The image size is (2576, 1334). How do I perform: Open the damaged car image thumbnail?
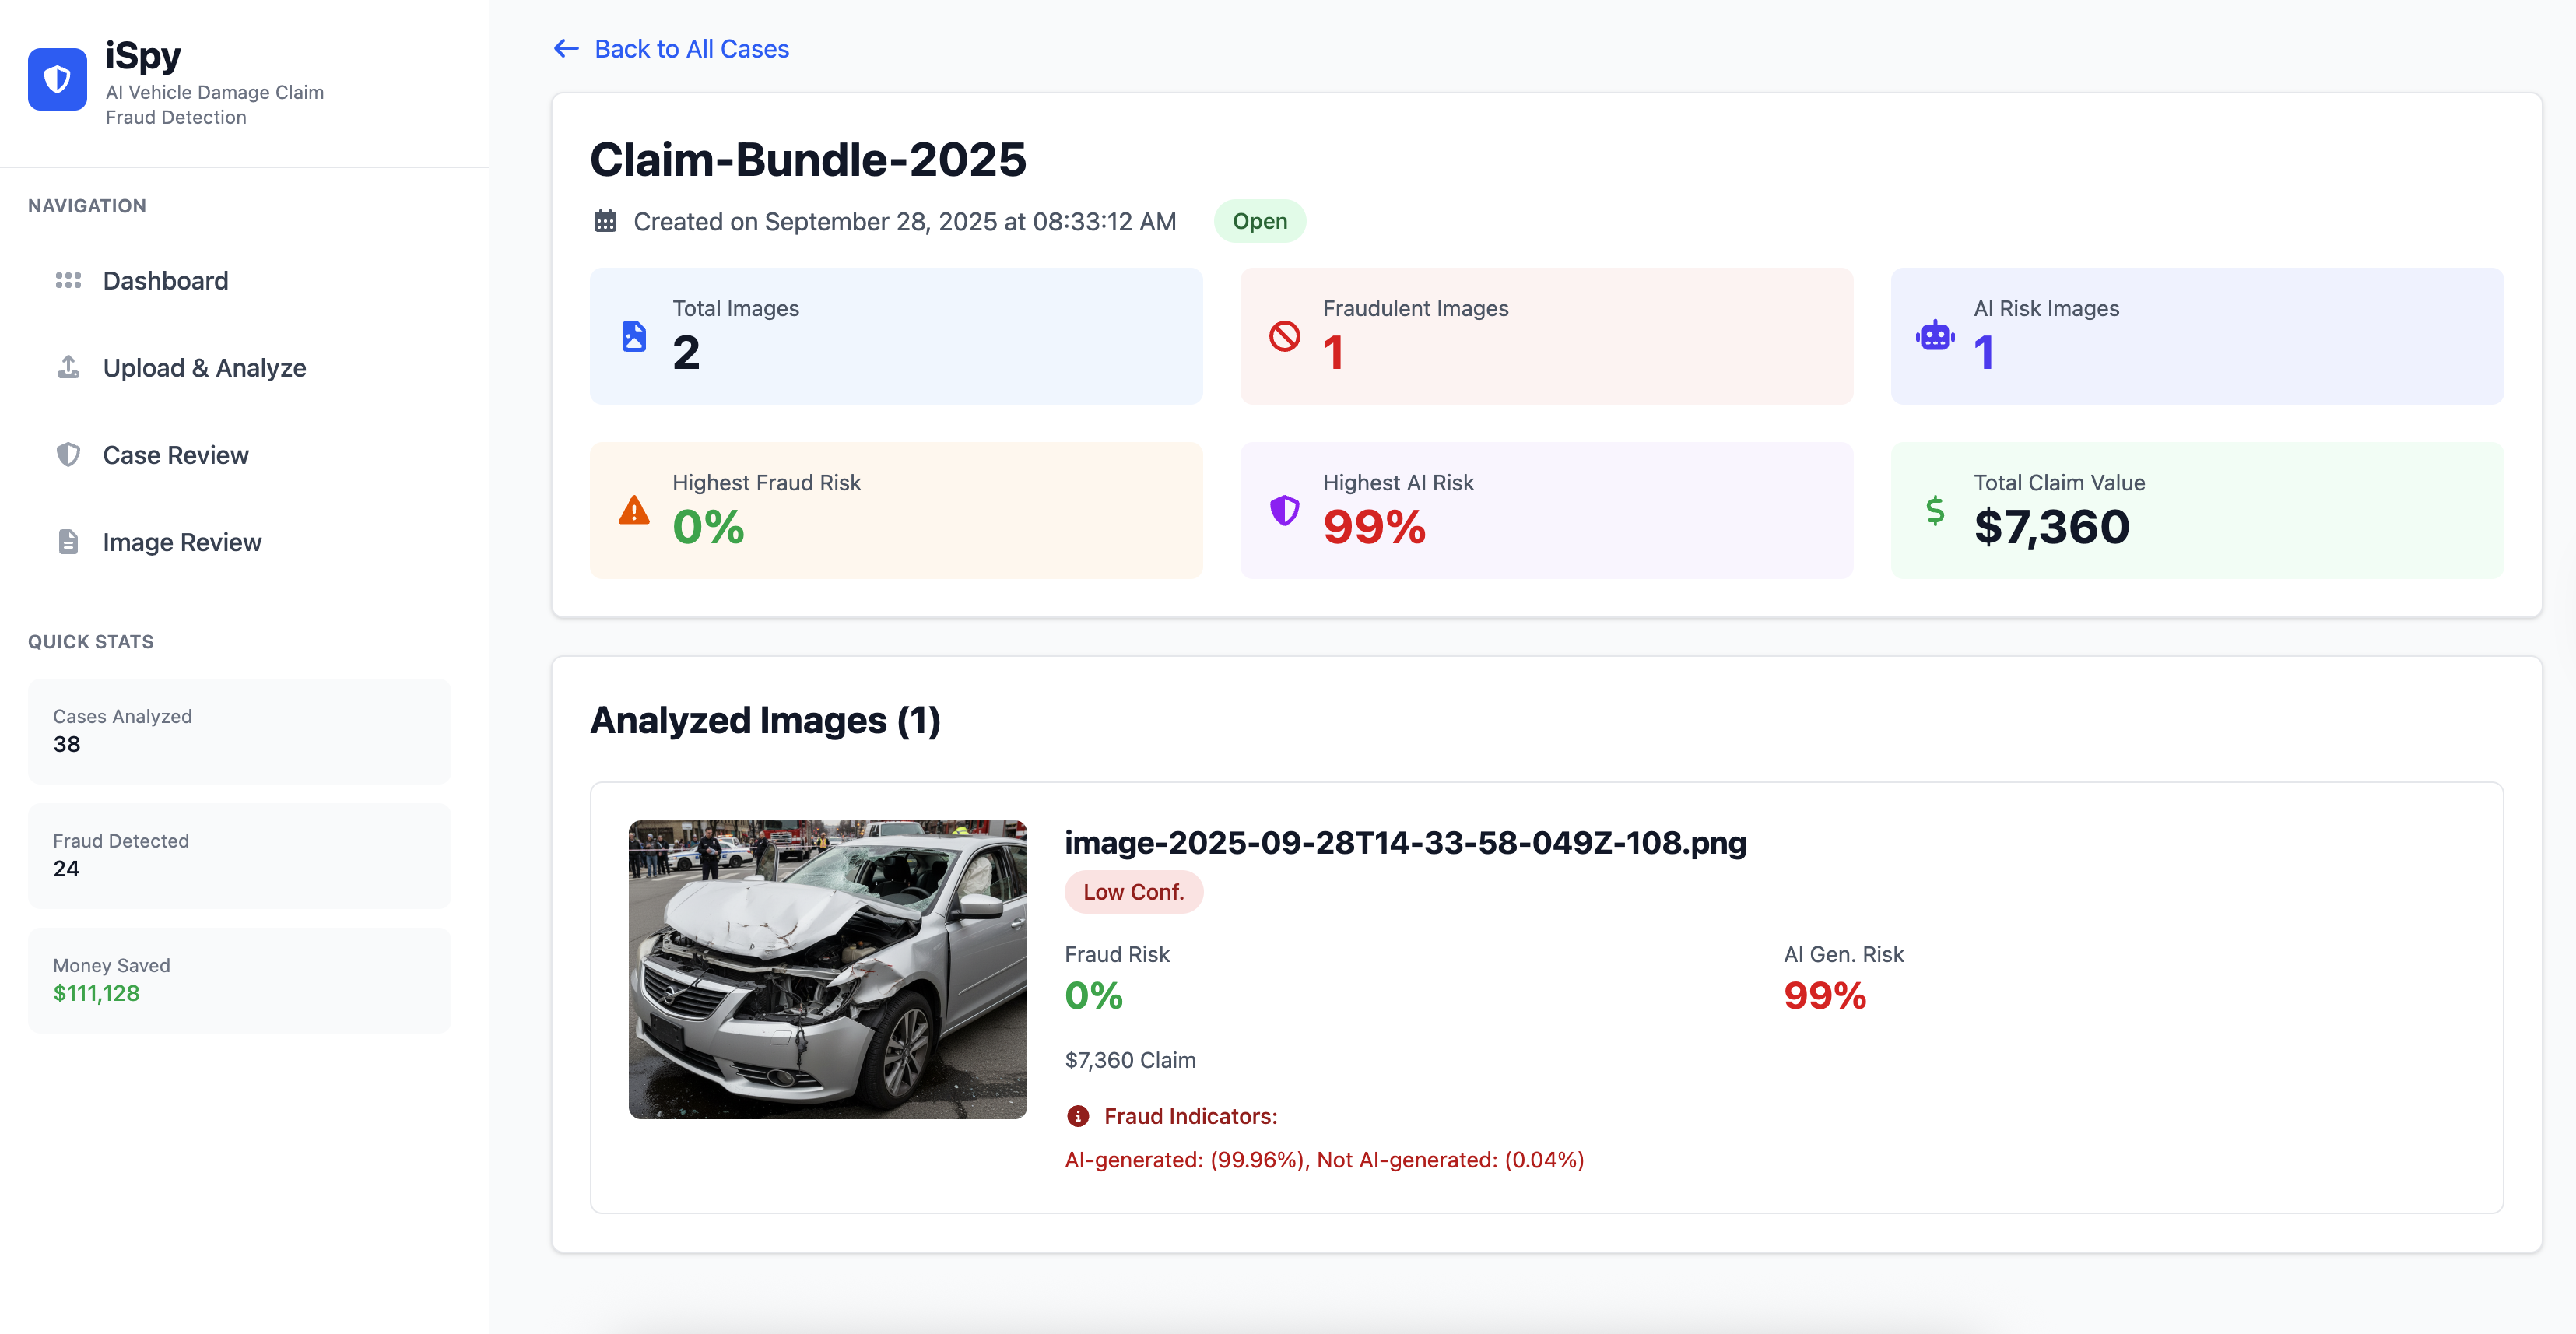pyautogui.click(x=827, y=968)
